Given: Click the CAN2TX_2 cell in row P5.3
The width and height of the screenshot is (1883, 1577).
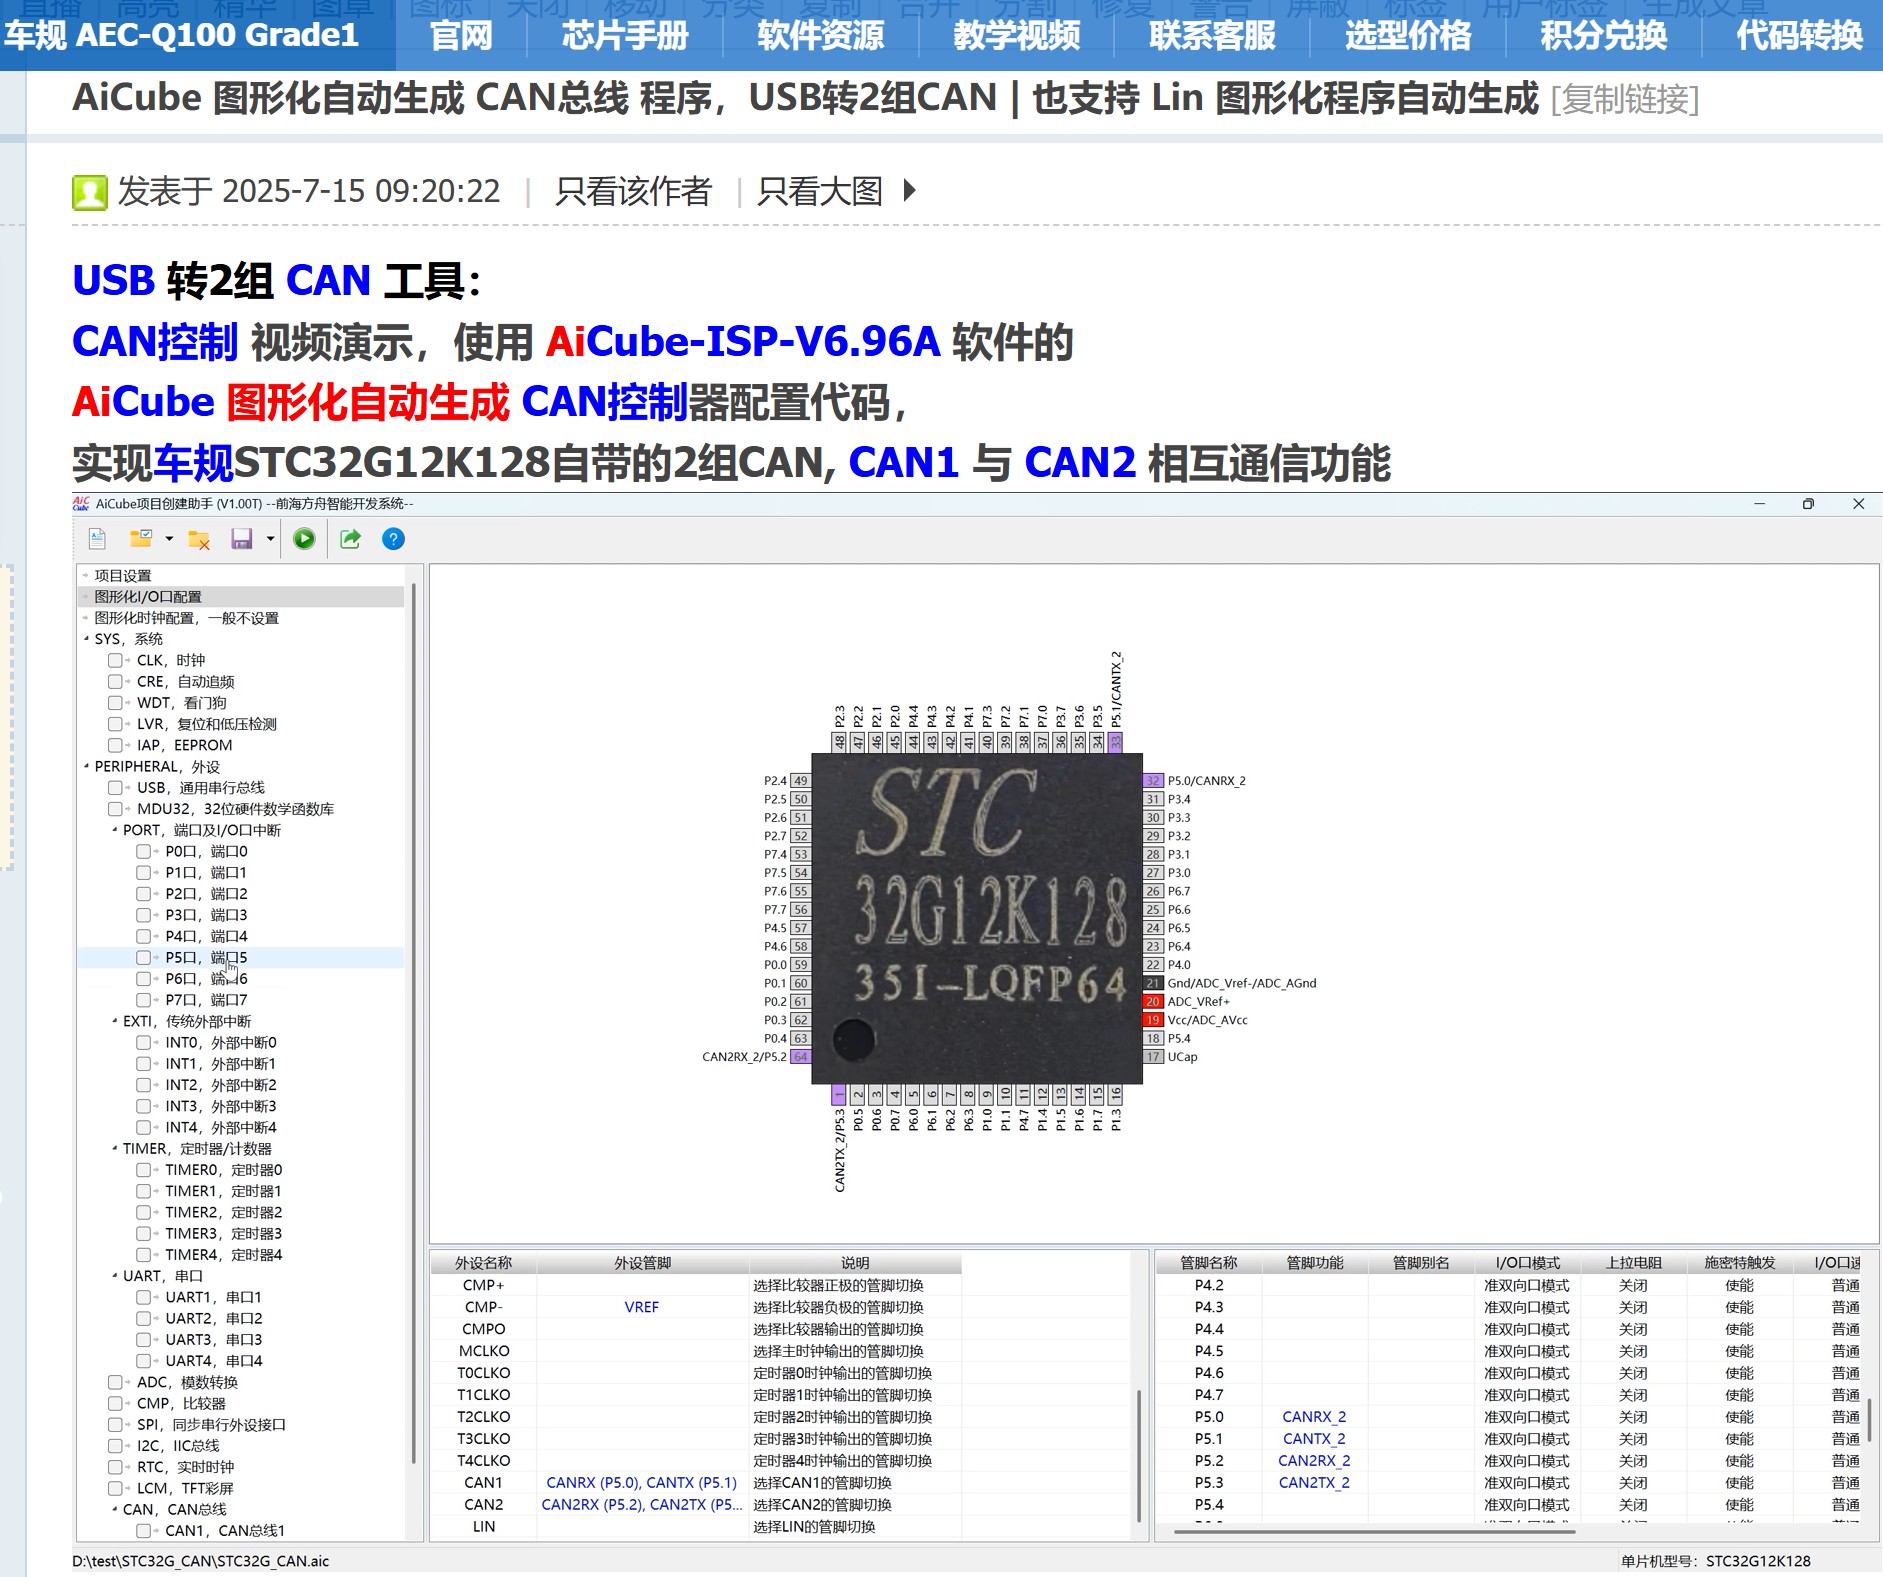Looking at the screenshot, I should tap(1314, 1483).
